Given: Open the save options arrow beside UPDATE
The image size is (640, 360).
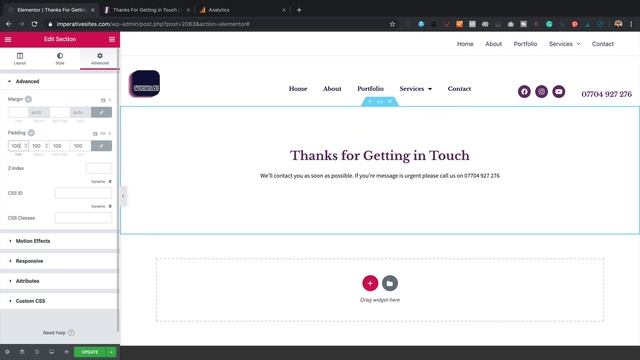Looking at the screenshot, I should tap(111, 352).
